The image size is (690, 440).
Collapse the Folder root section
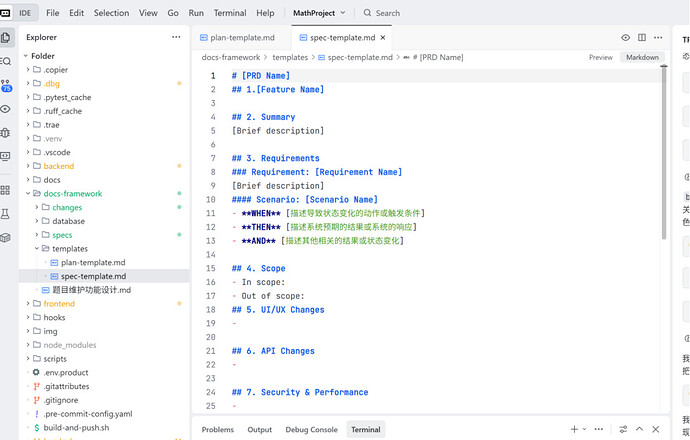(26, 56)
